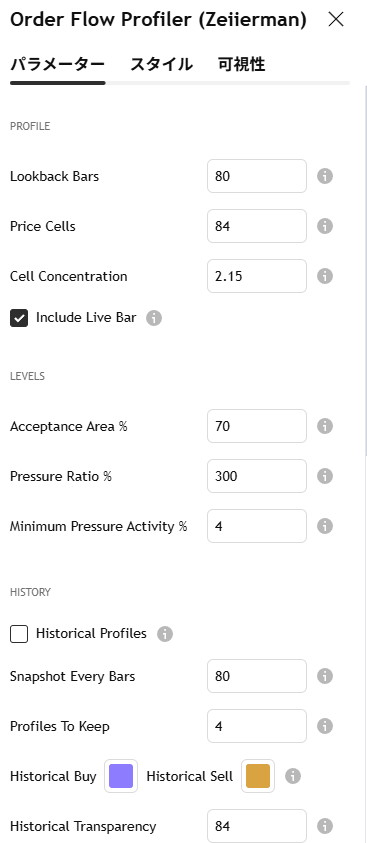
Task: Click info icon for Minimum Pressure Activity %
Action: 325,526
